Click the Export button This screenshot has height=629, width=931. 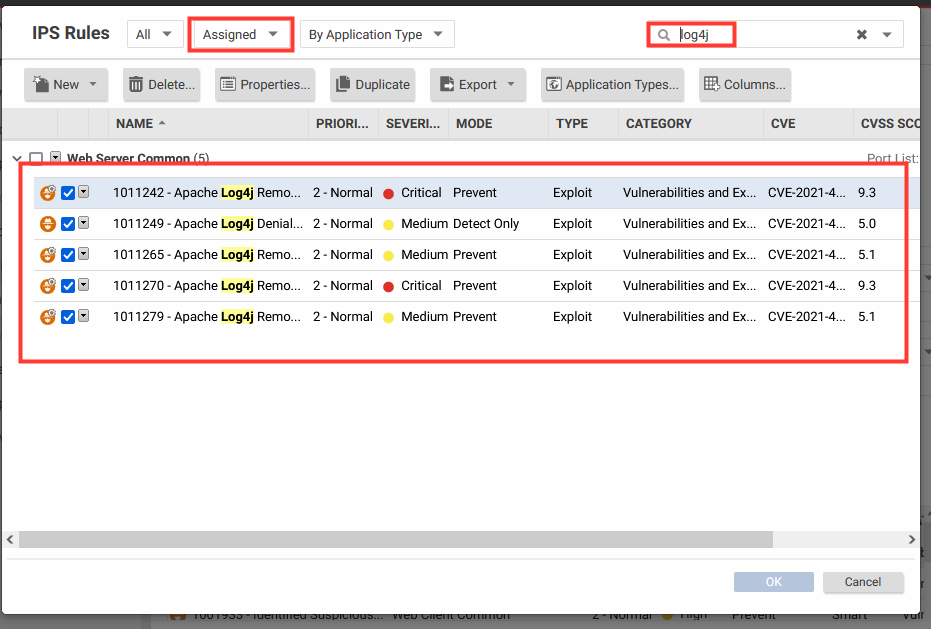[x=477, y=84]
